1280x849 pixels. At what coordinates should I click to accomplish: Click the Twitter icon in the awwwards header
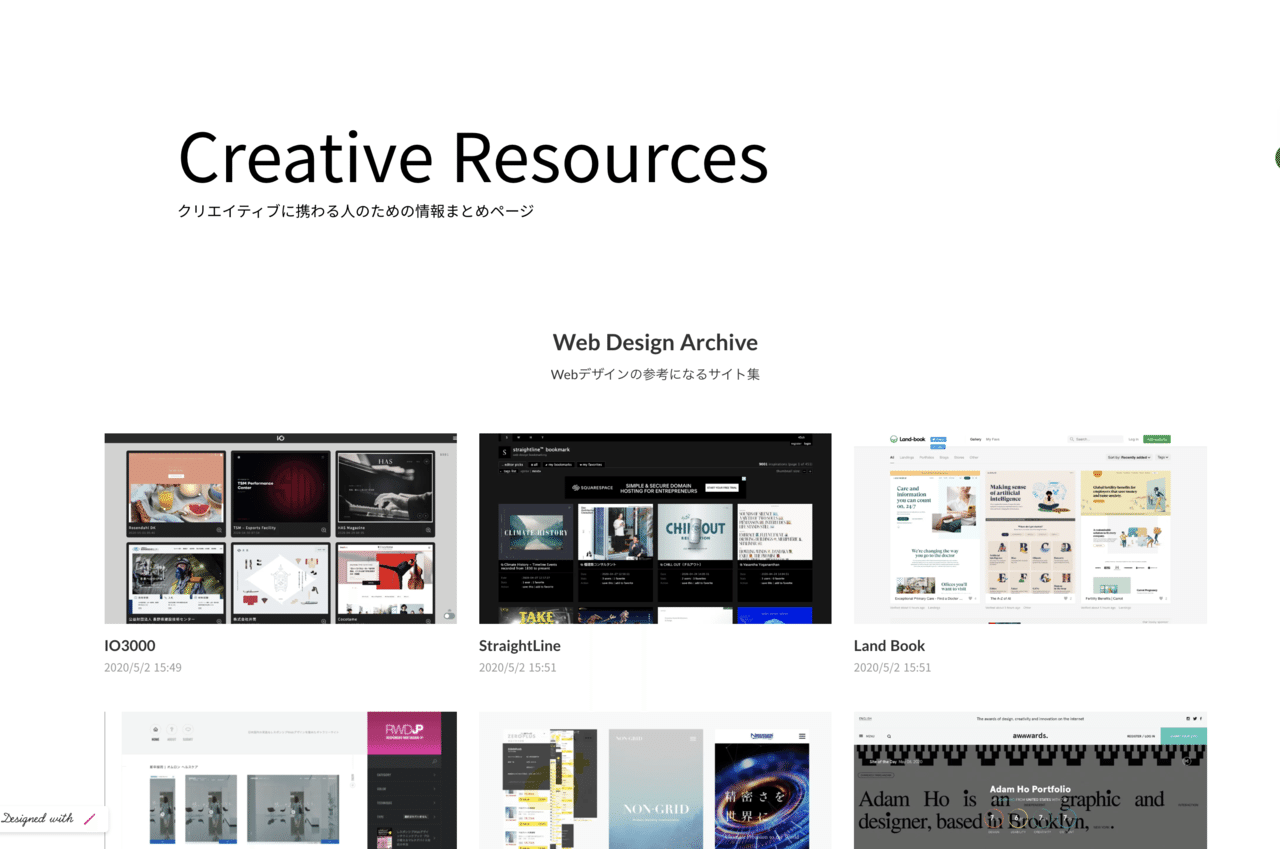click(1195, 718)
